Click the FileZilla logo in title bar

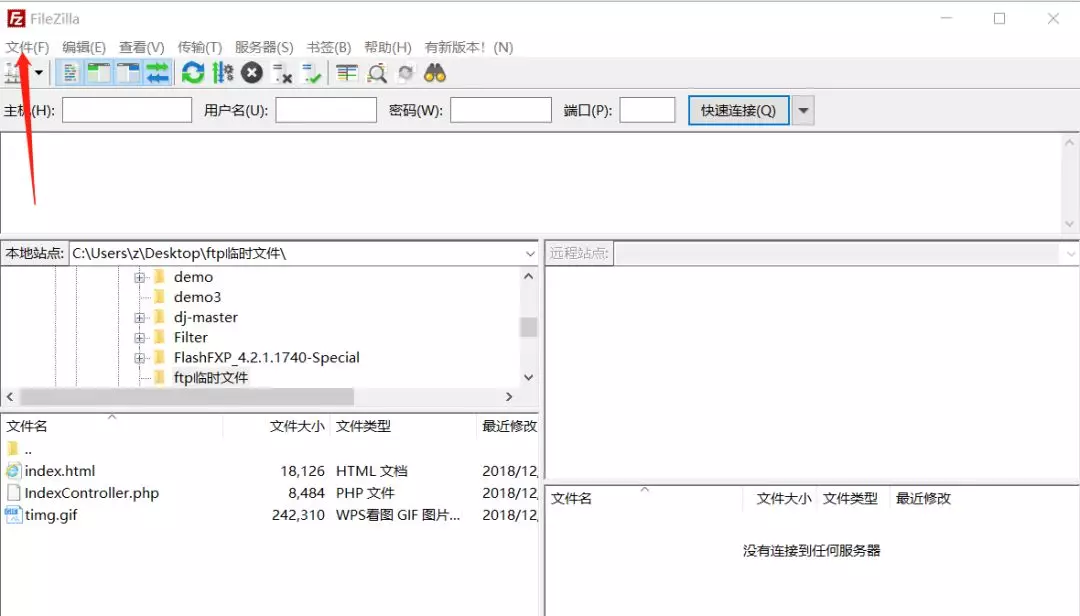click(x=17, y=19)
